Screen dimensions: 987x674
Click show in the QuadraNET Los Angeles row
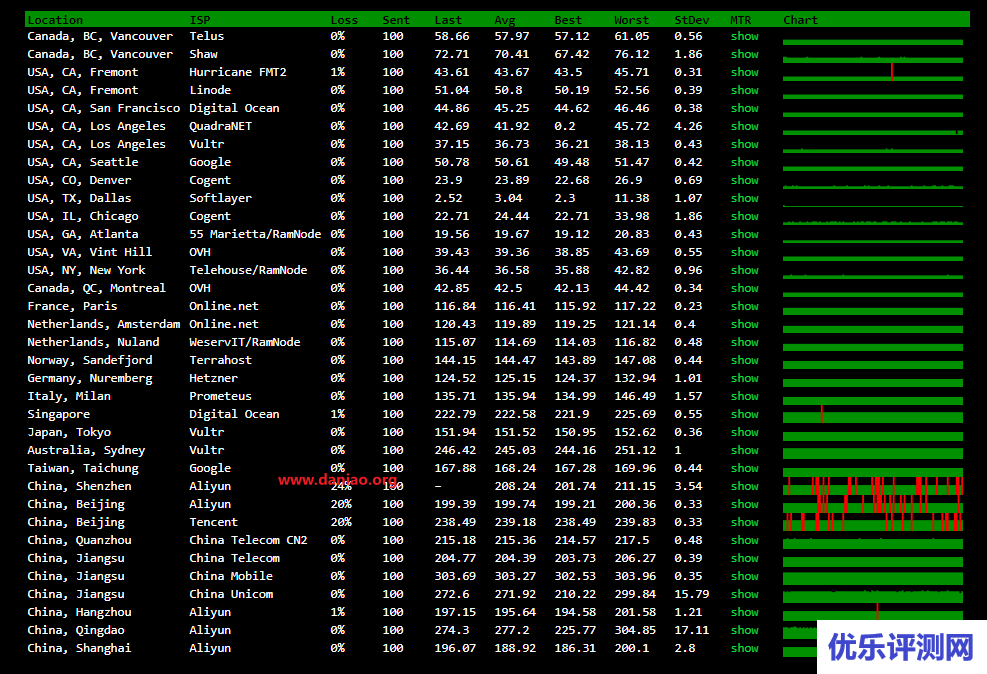pyautogui.click(x=744, y=126)
